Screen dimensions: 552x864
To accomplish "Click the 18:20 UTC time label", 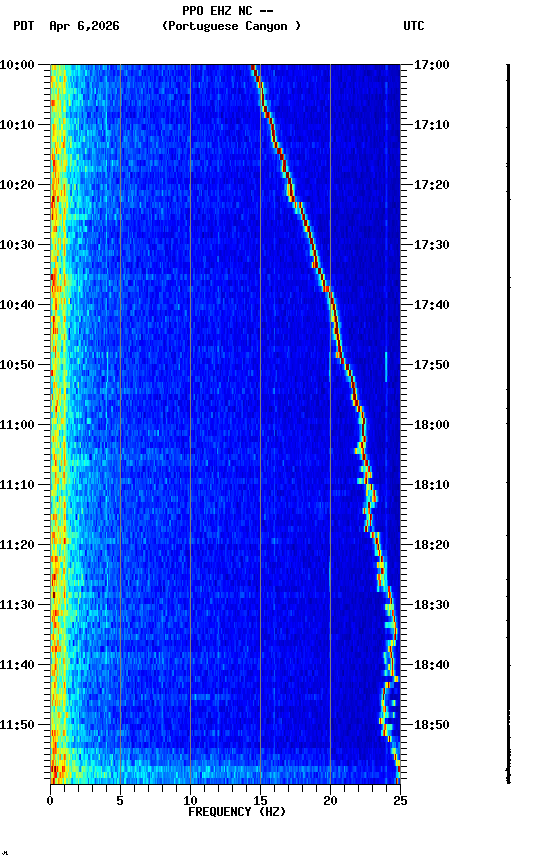I will (432, 546).
